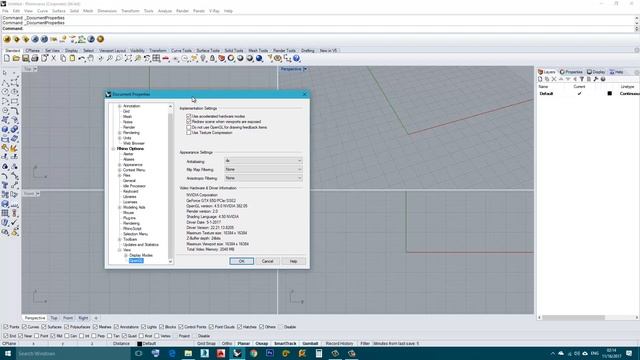Click the four-viewport layout icon

pyautogui.click(x=156, y=59)
